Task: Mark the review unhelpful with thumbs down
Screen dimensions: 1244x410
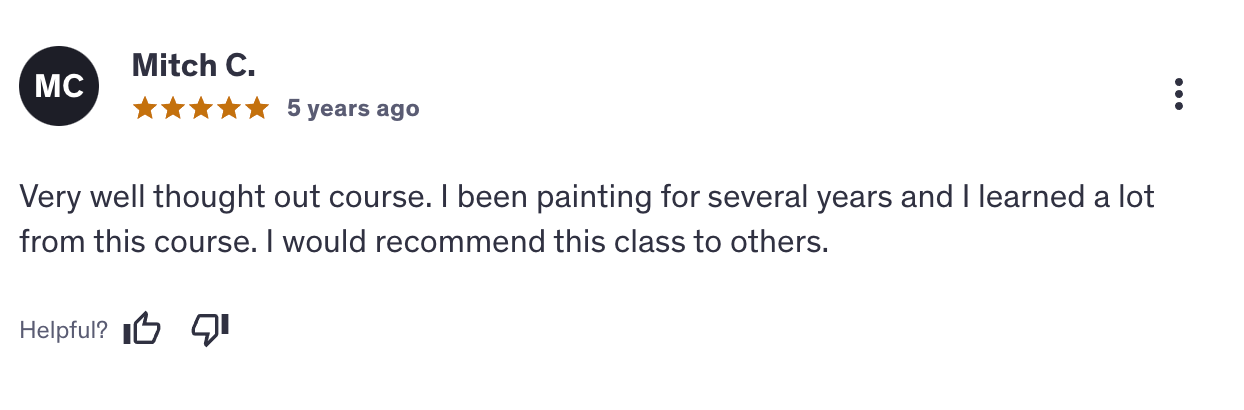Action: point(210,329)
